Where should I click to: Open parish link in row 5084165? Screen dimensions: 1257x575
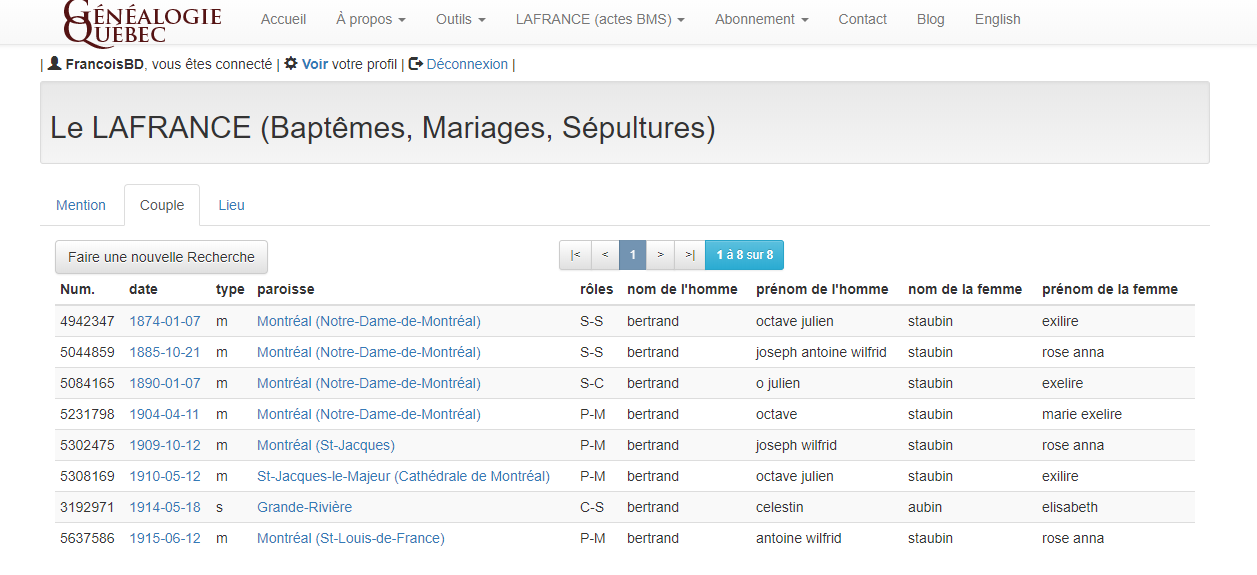coord(369,383)
